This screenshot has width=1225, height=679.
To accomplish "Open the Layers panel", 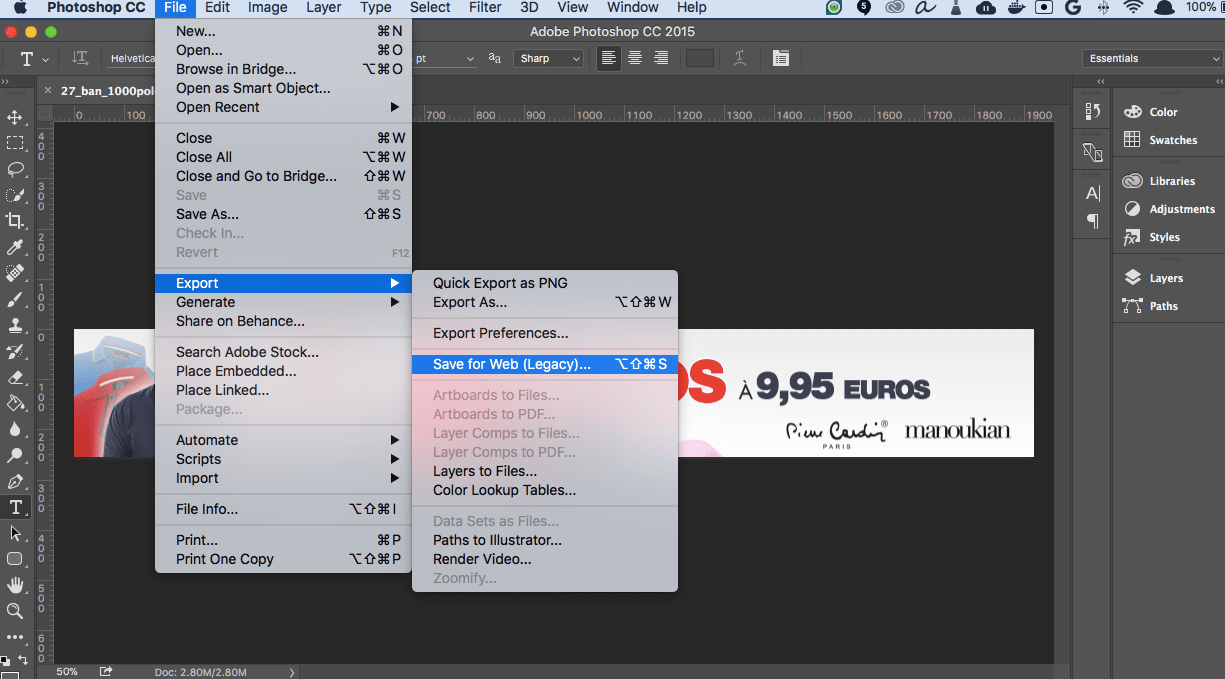I will 1165,278.
